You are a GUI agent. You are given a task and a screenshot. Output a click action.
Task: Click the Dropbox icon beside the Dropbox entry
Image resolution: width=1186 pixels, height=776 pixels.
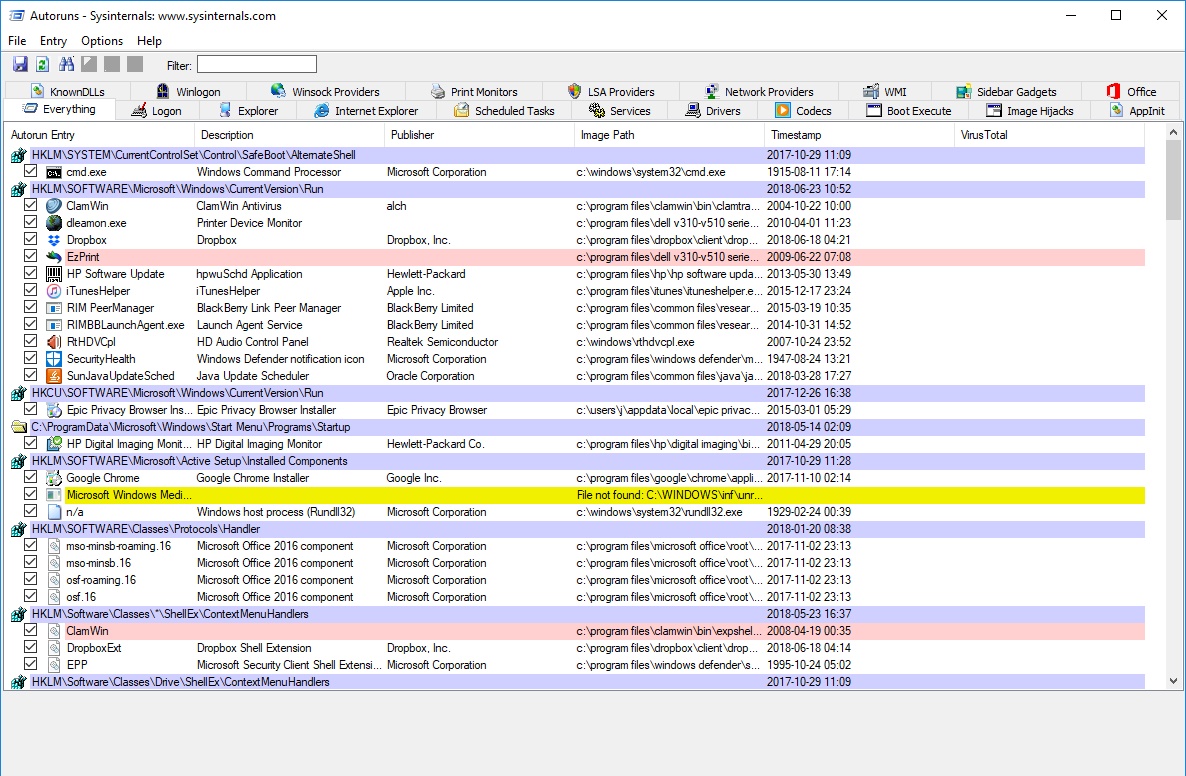[53, 239]
